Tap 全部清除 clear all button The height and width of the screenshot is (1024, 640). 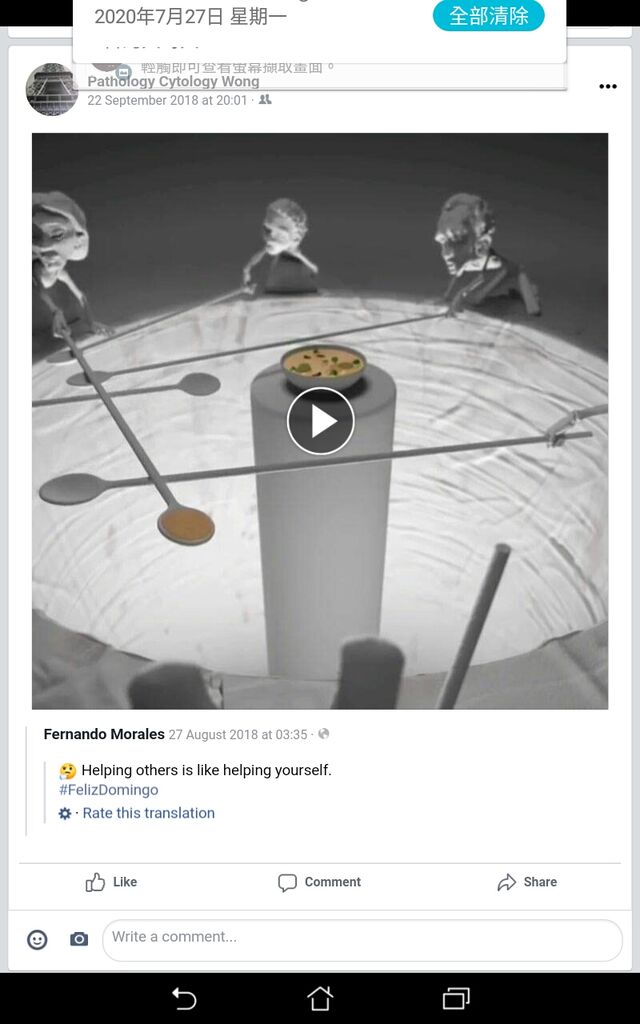coord(488,16)
